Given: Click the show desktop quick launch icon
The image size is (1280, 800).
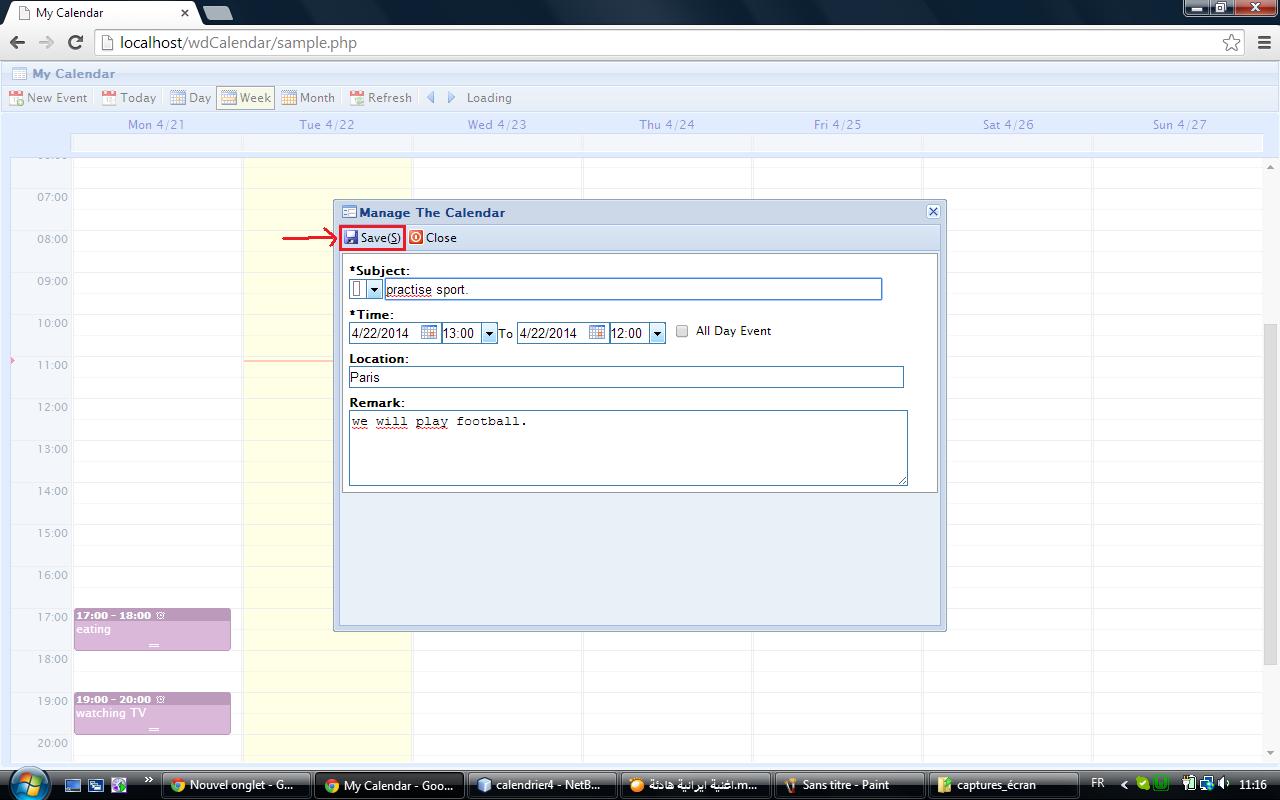Looking at the screenshot, I should tap(74, 785).
